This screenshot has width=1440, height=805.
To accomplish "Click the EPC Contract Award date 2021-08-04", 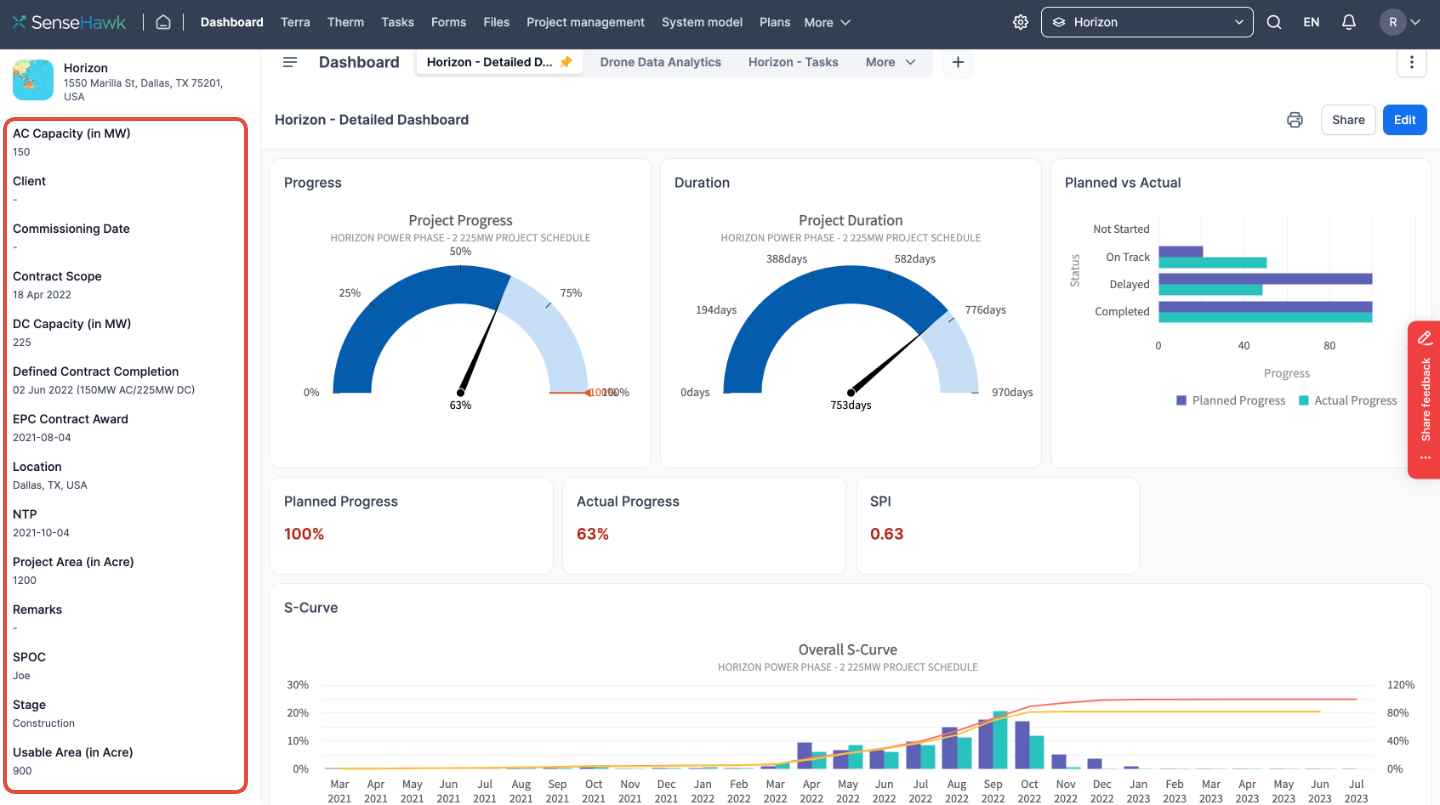I will (x=41, y=437).
